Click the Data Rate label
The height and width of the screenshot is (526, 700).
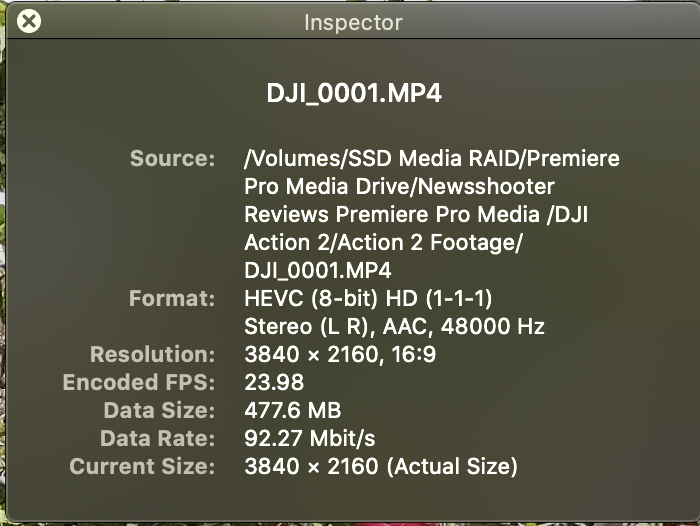click(157, 439)
